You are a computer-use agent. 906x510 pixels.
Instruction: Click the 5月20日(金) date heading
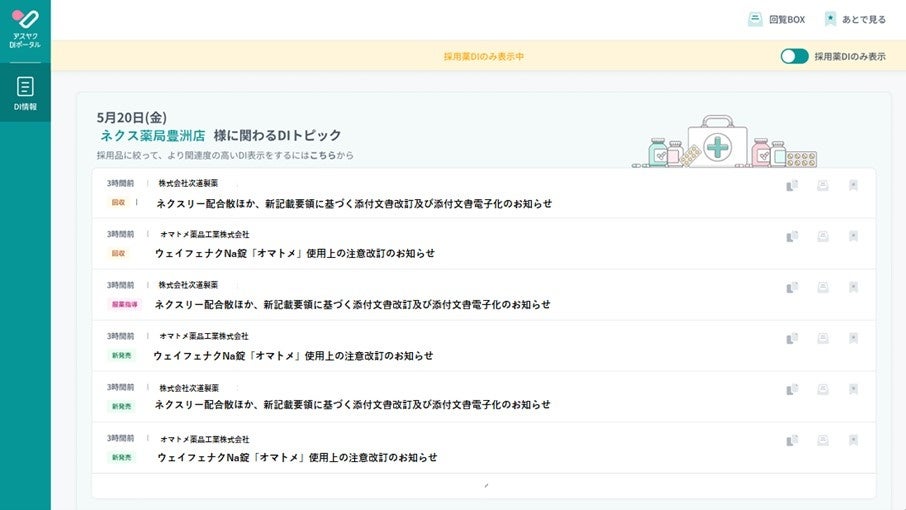[132, 118]
